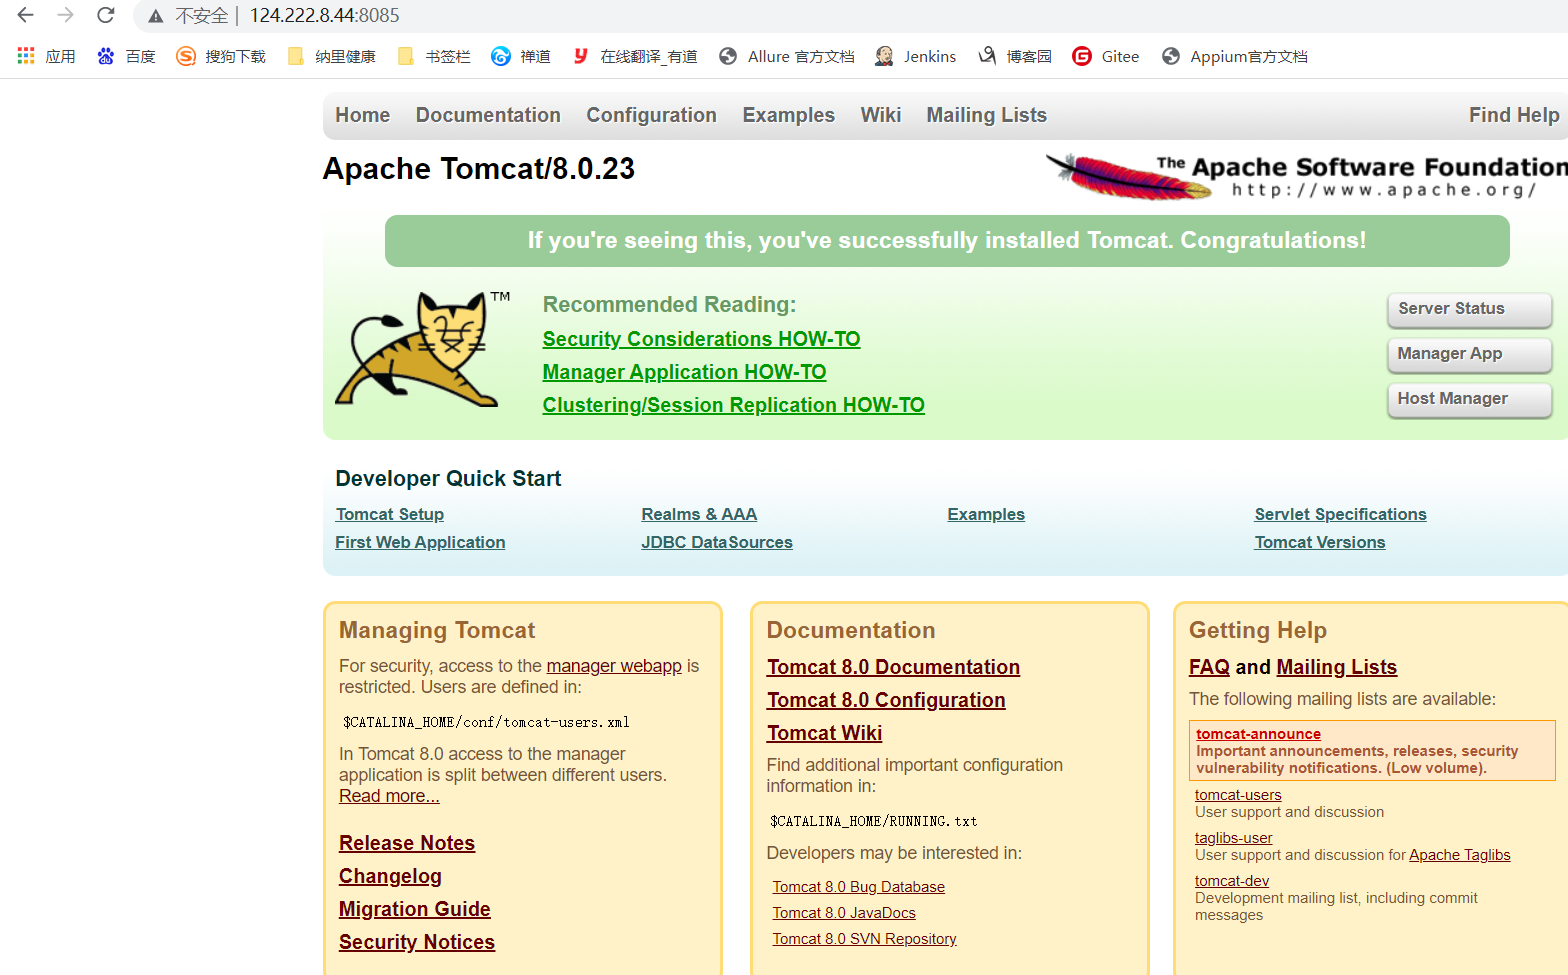The width and height of the screenshot is (1568, 975).
Task: Open the tomcat-users mailing list link
Action: pyautogui.click(x=1238, y=795)
